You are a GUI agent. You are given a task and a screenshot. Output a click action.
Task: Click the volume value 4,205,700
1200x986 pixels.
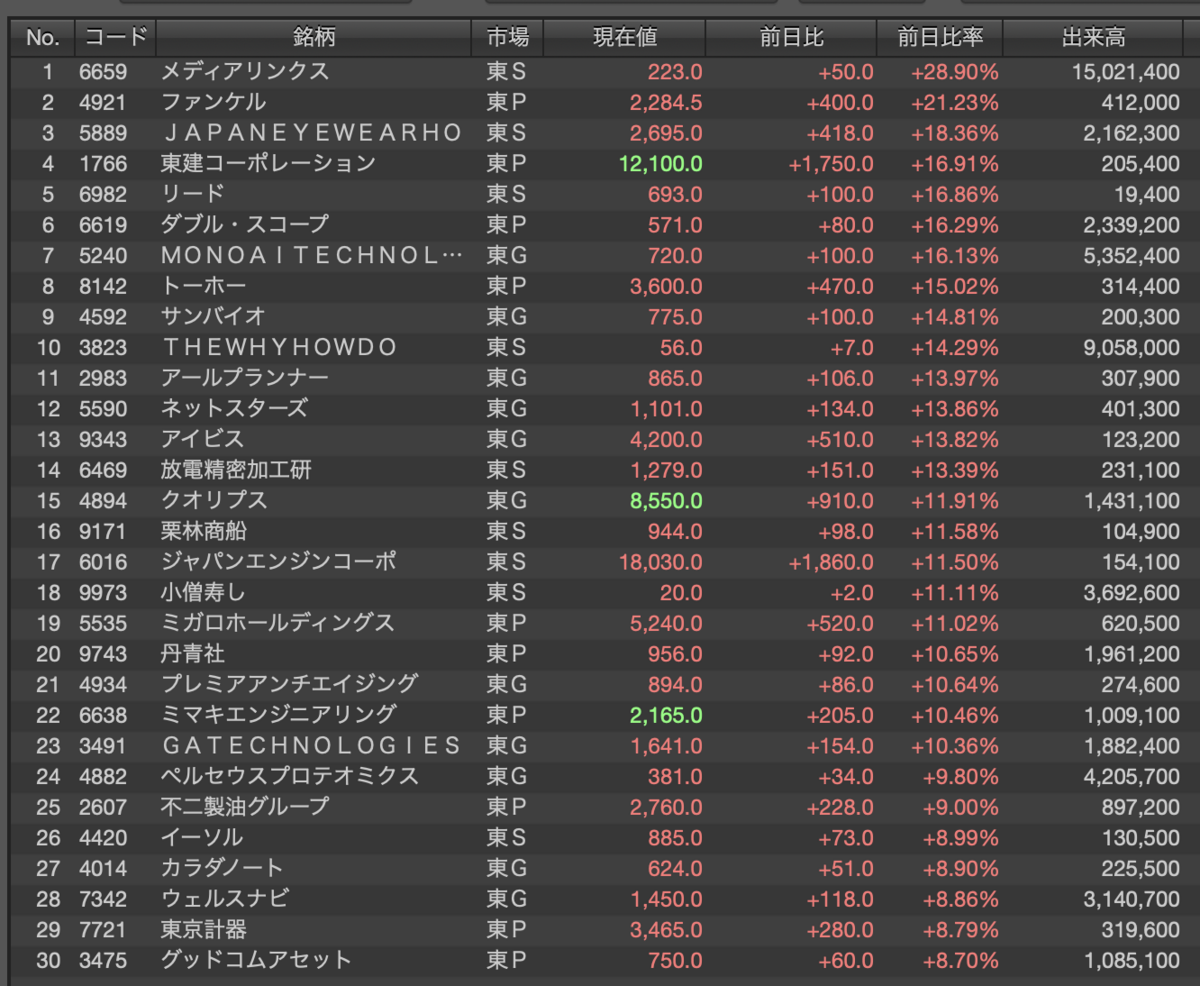pos(1130,776)
